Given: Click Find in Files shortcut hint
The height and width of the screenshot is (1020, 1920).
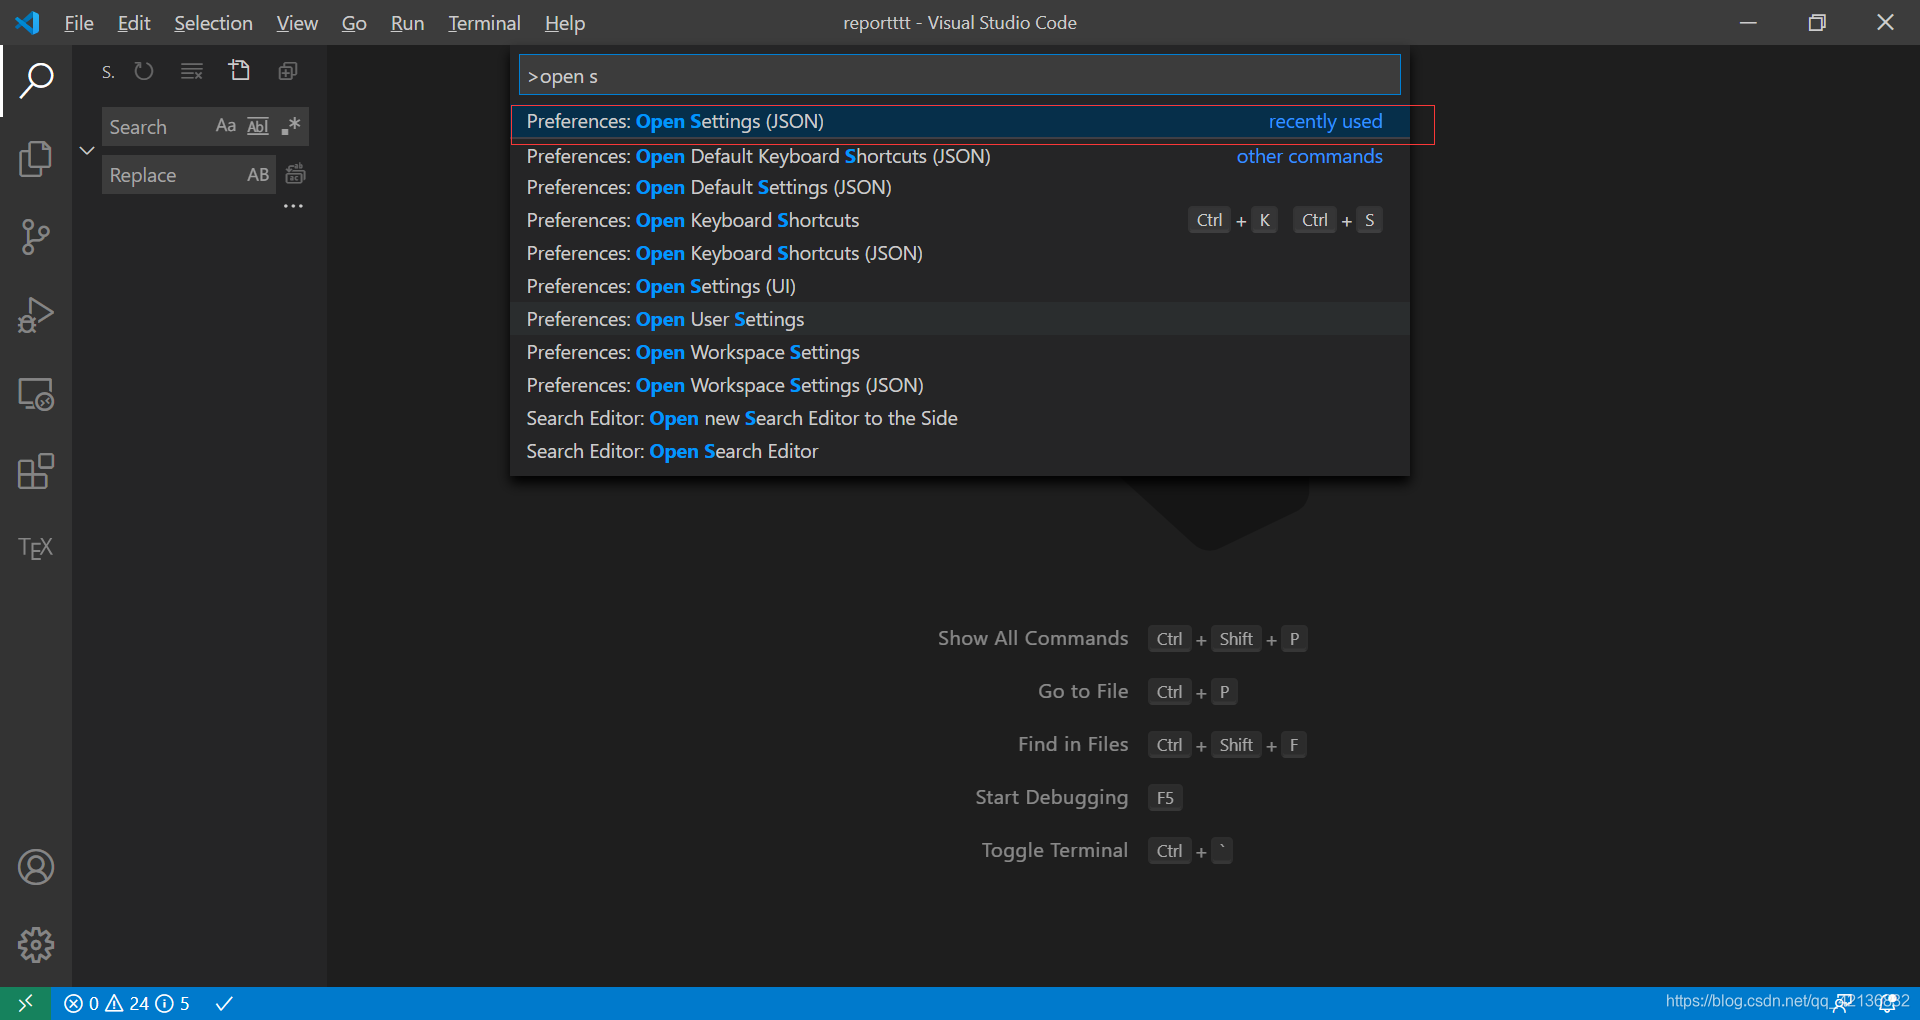Looking at the screenshot, I should pos(1162,745).
